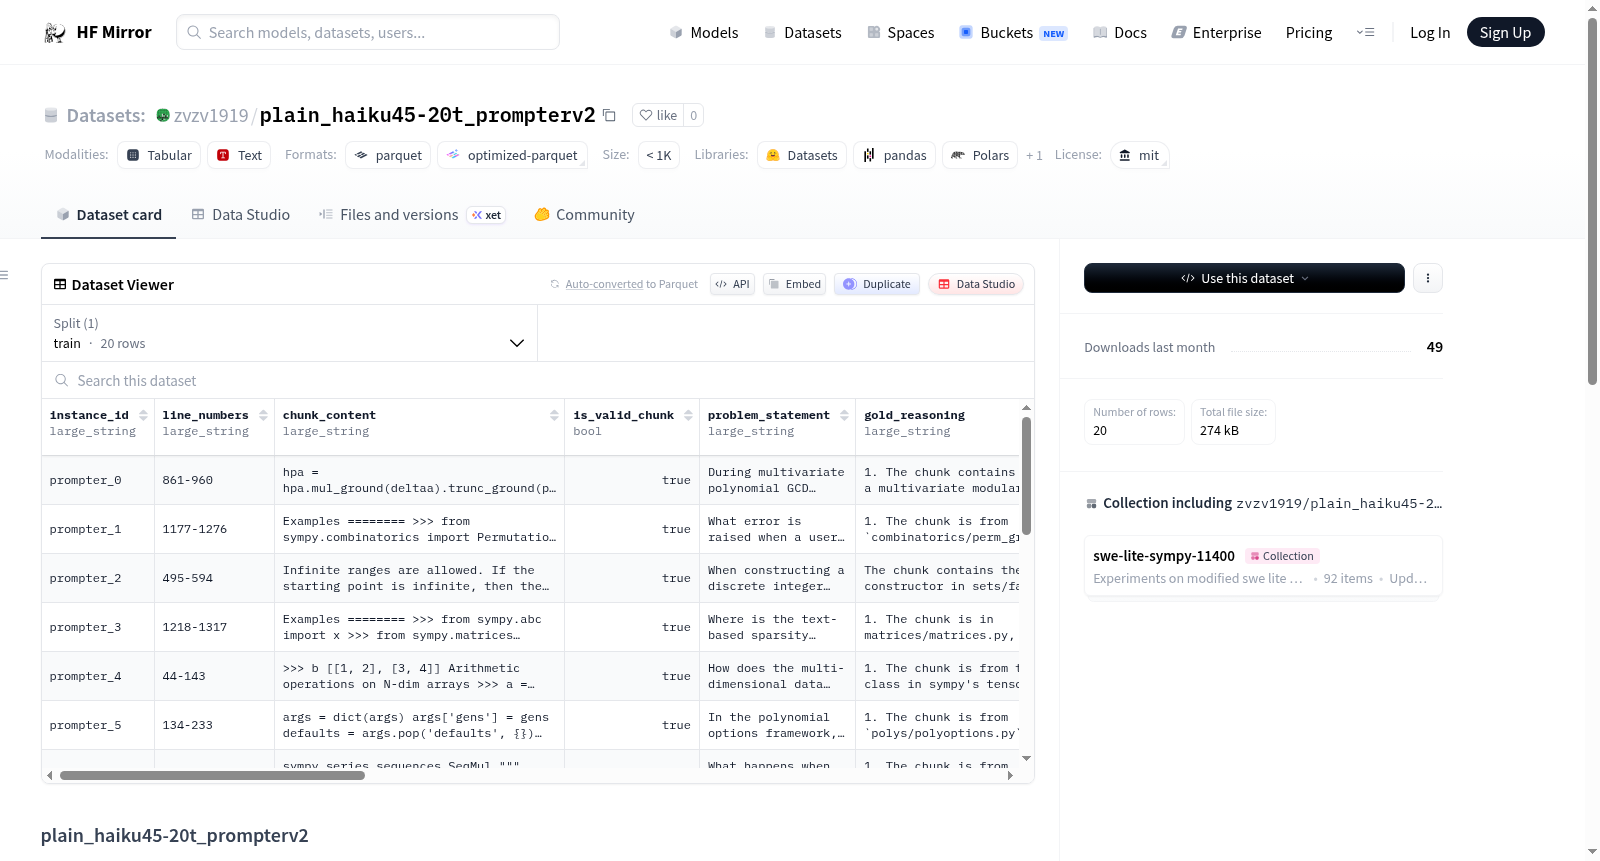Click the Embed button

point(795,284)
